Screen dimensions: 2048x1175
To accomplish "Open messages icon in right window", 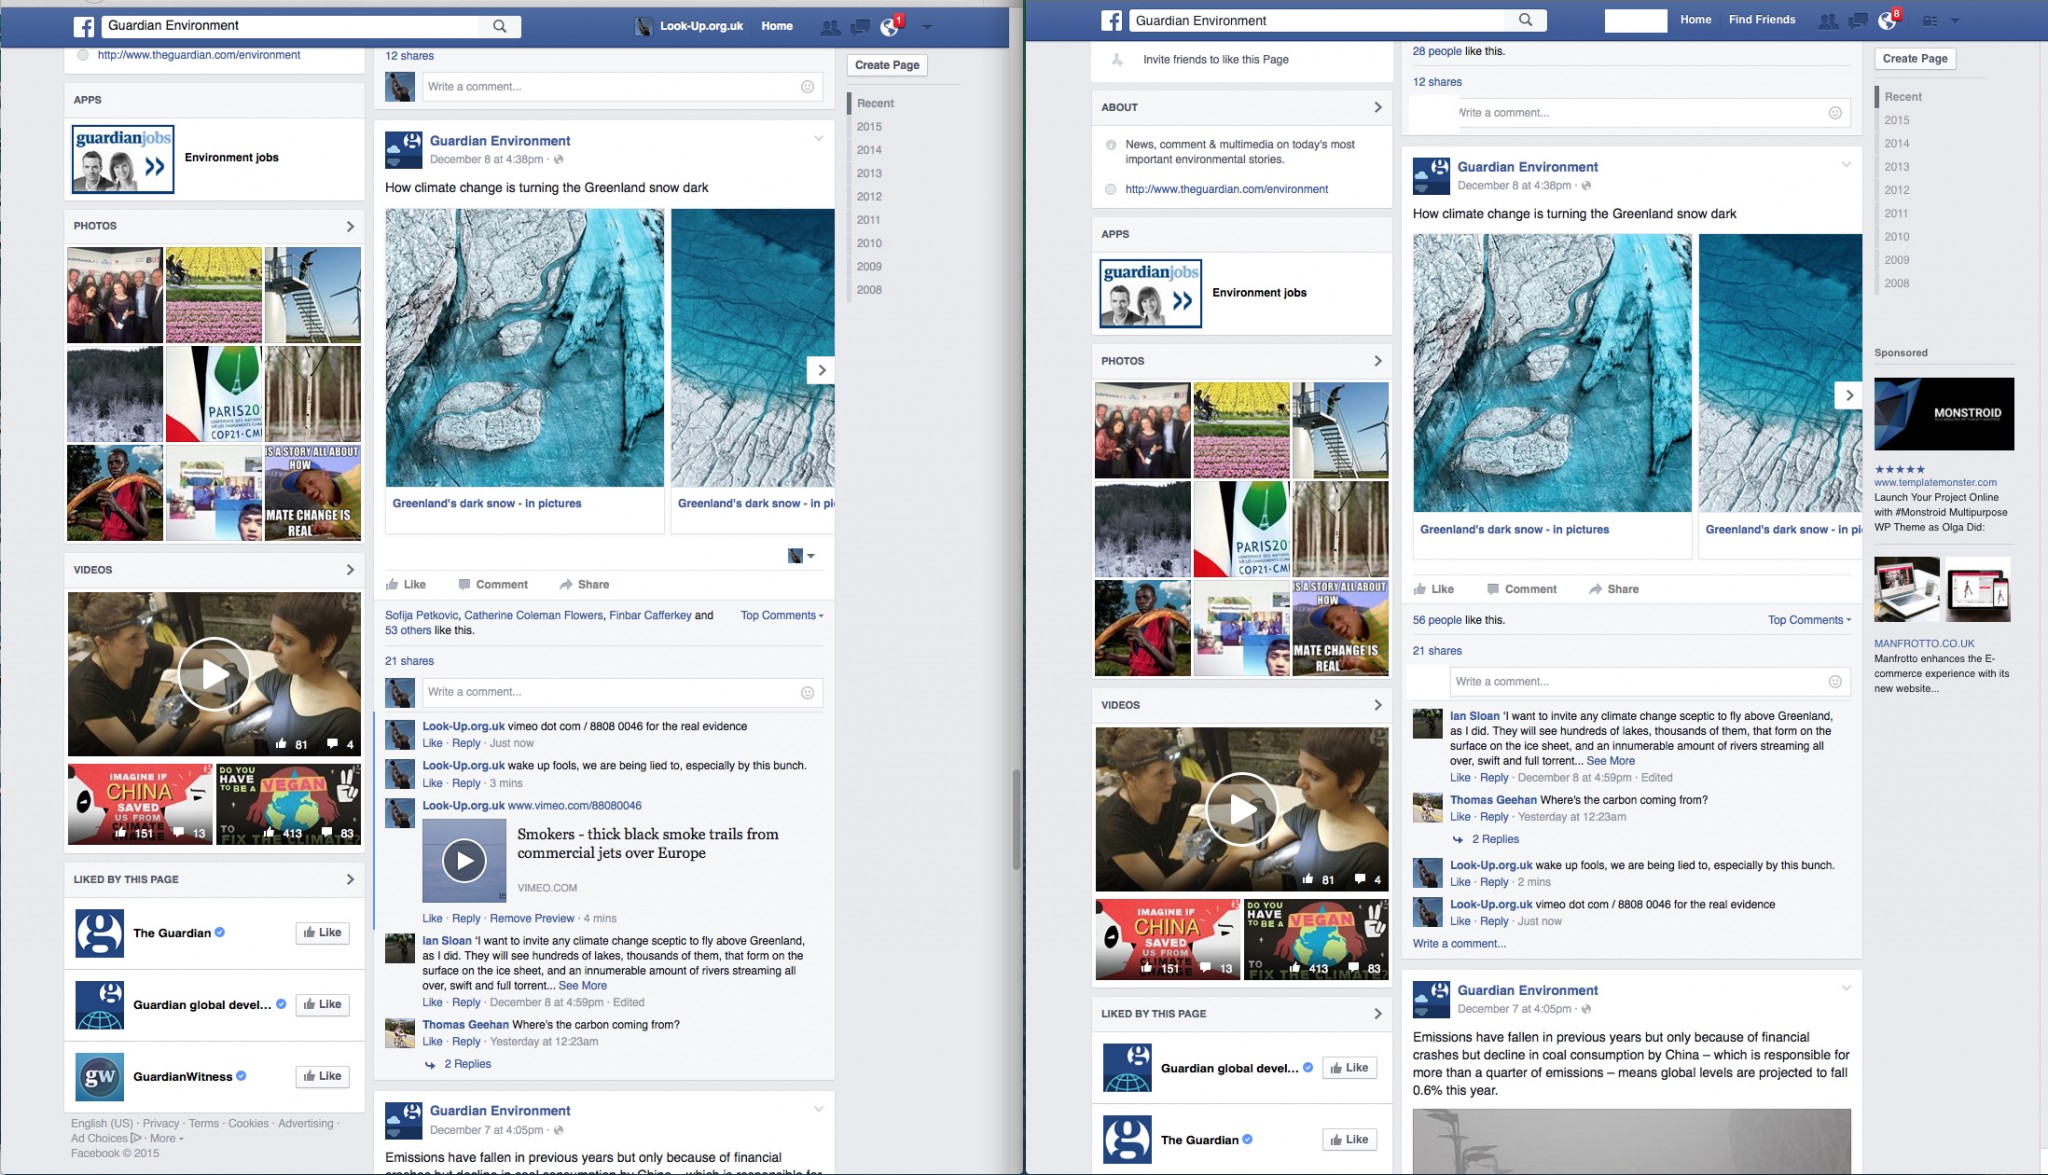I will [1858, 21].
